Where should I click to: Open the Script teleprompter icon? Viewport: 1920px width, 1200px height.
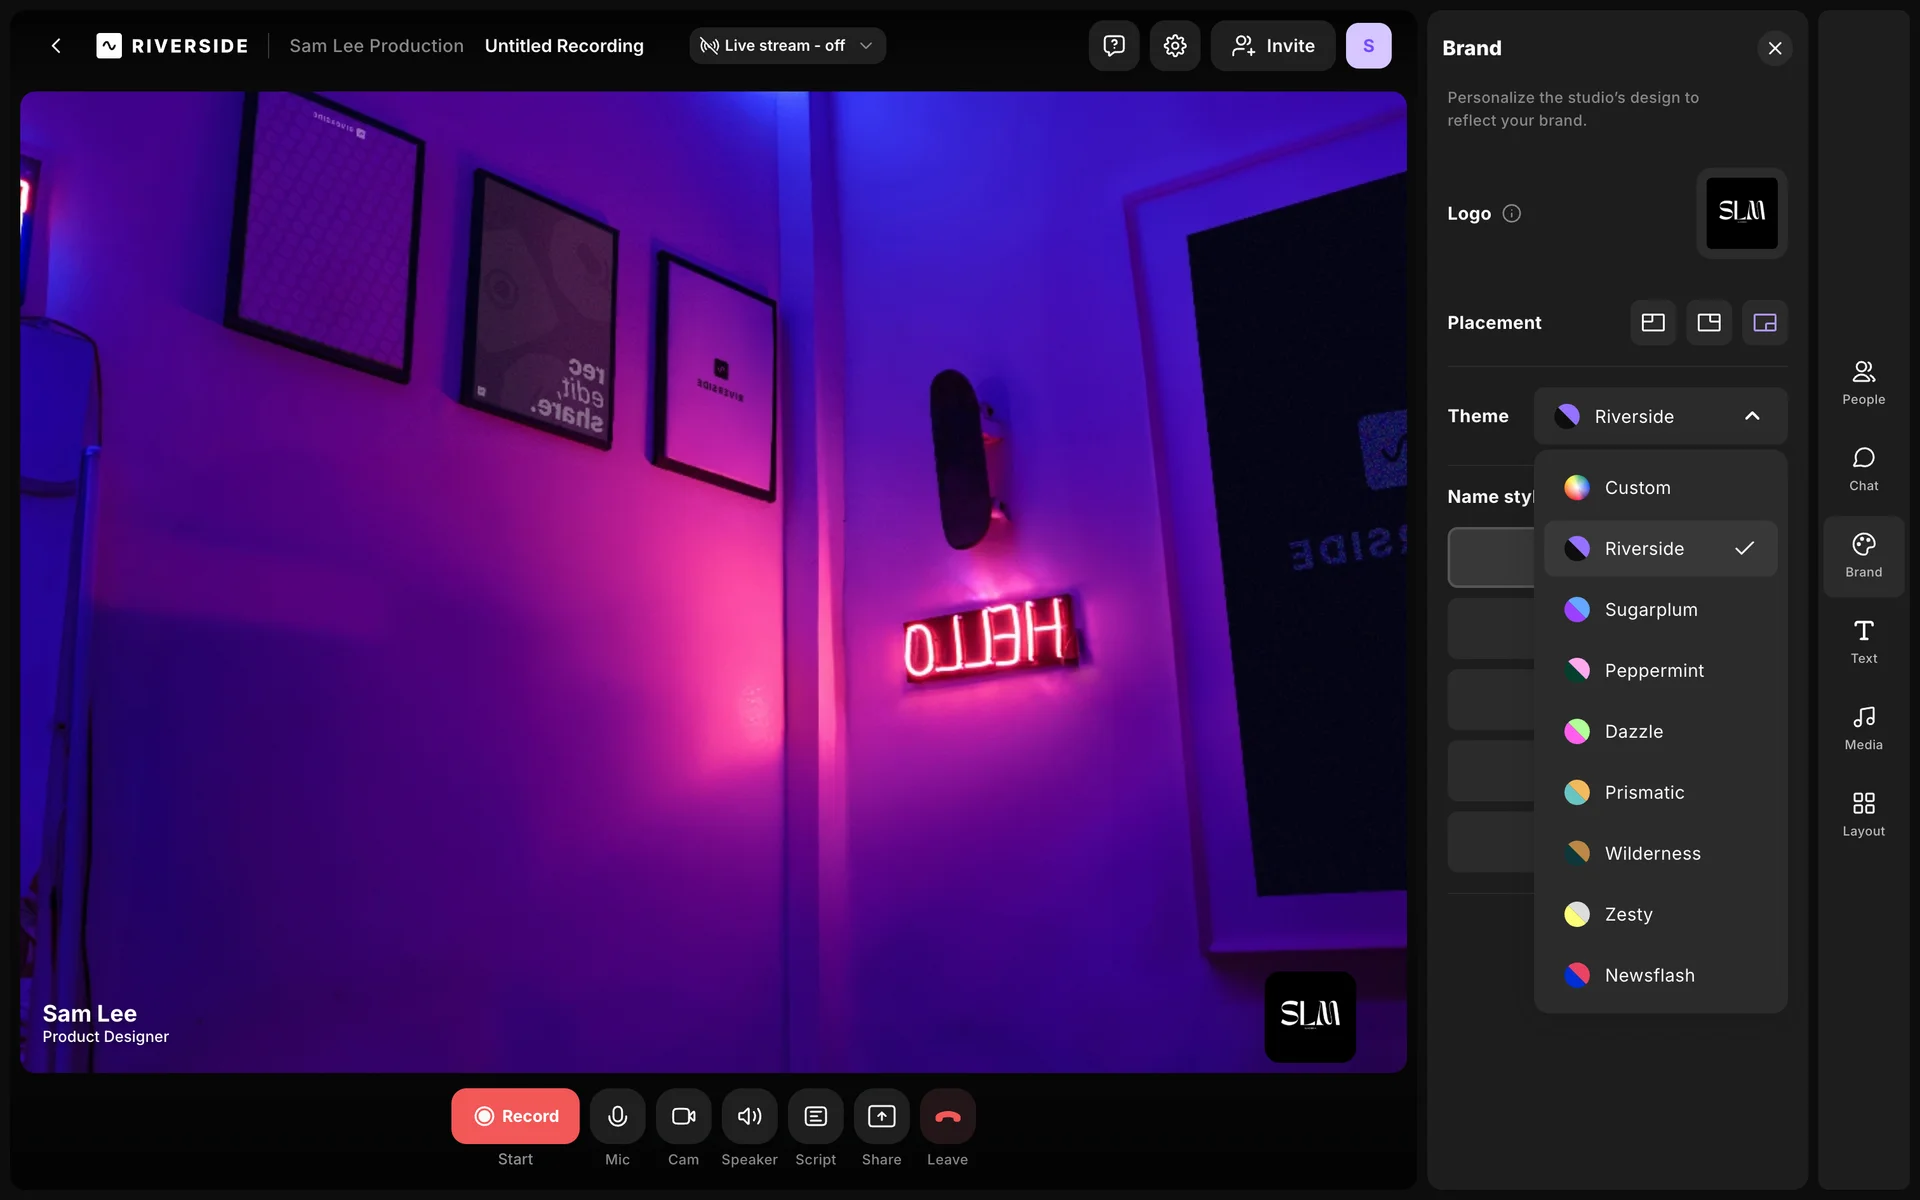[815, 1116]
